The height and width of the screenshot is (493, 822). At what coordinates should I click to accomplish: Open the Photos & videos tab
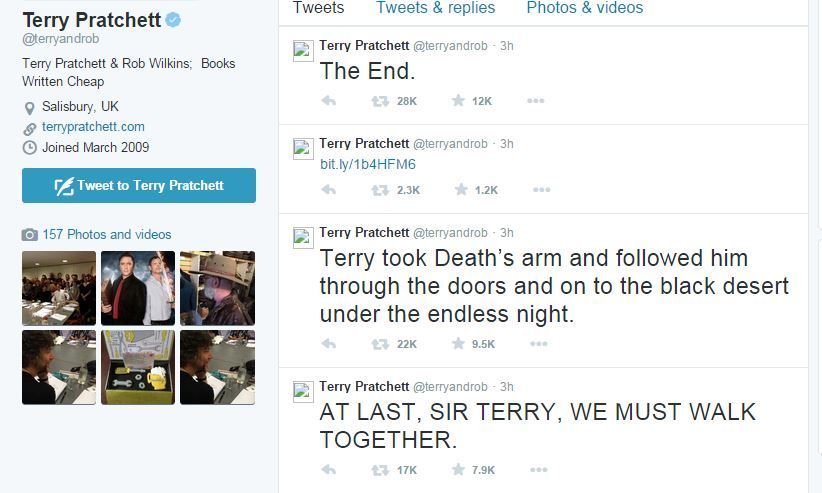[x=584, y=8]
